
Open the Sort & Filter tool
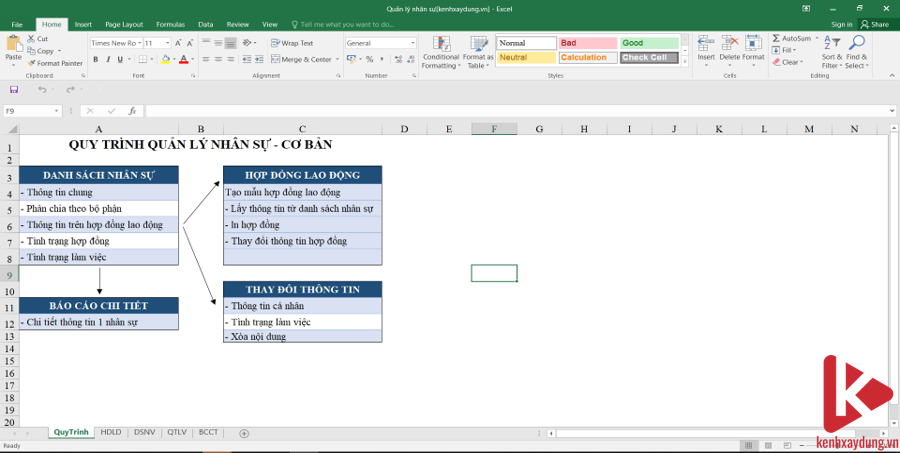coord(831,52)
